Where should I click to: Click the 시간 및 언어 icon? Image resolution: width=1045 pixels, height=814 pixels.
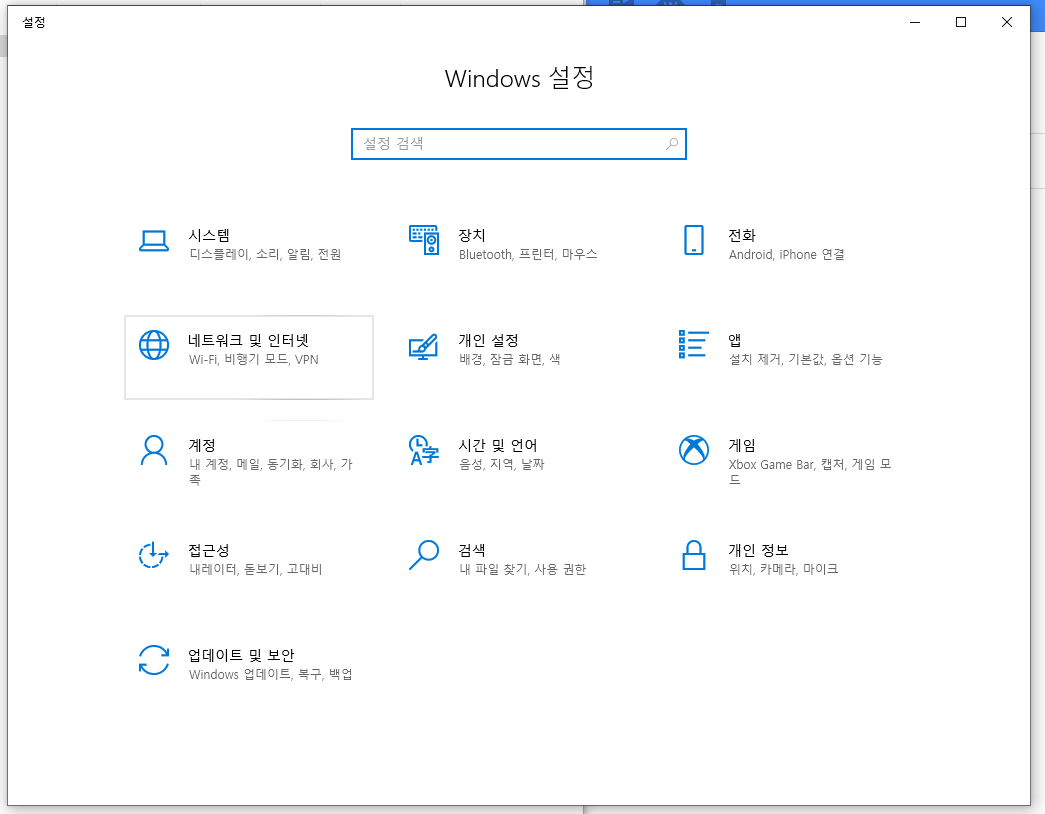coord(424,450)
